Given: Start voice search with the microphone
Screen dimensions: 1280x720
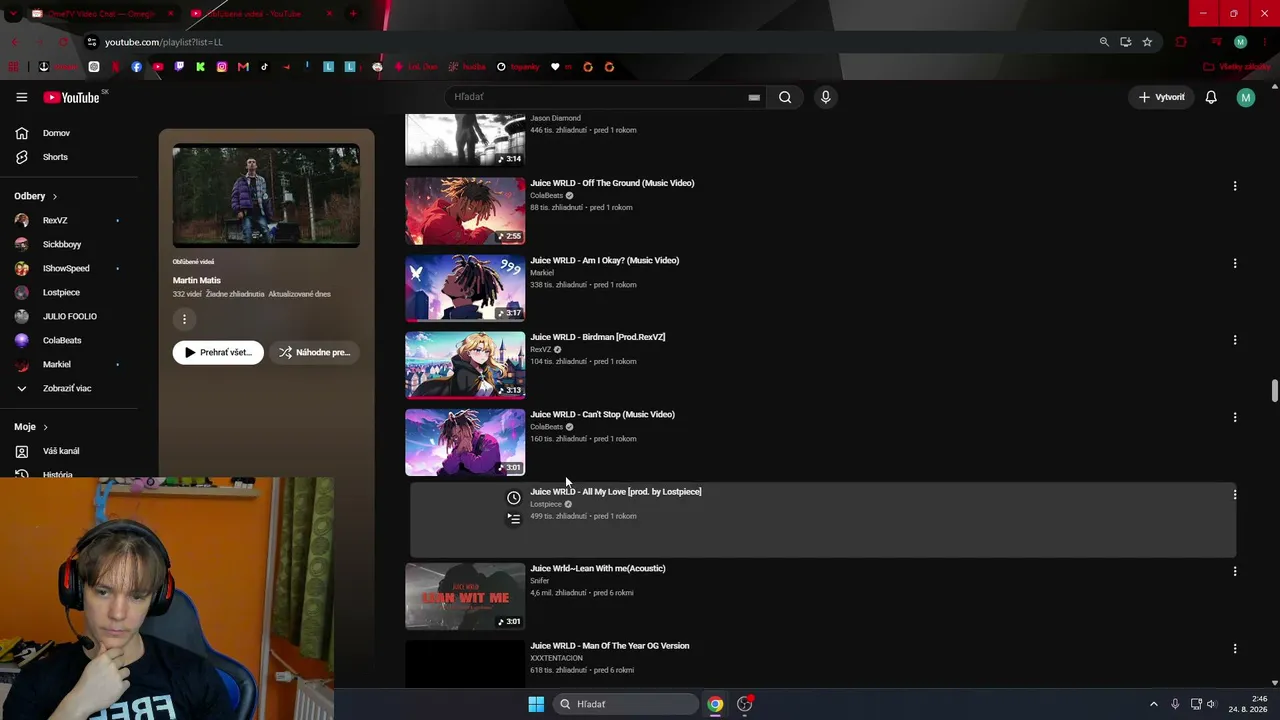Looking at the screenshot, I should click(x=825, y=97).
